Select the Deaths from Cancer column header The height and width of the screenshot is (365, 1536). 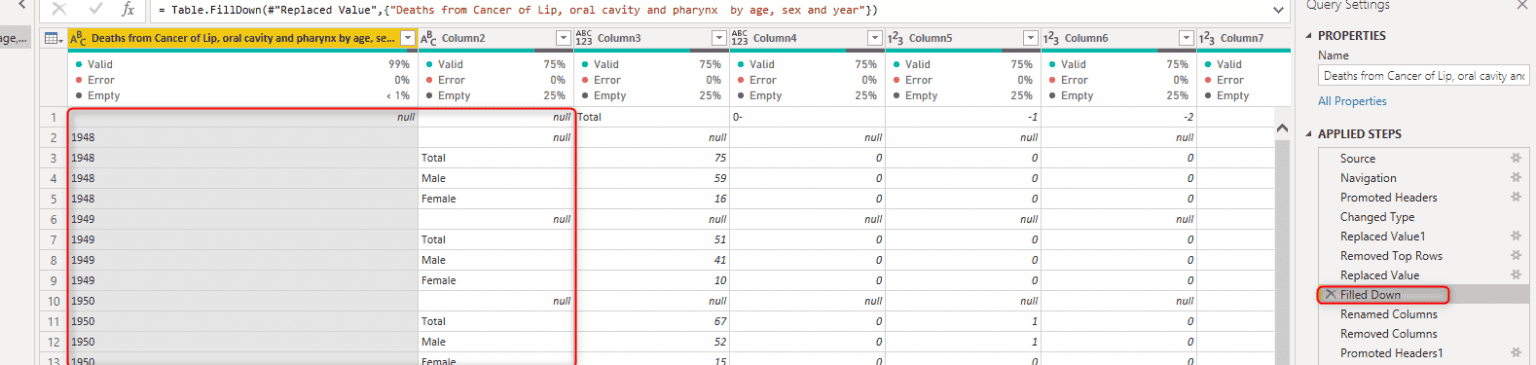click(x=242, y=38)
